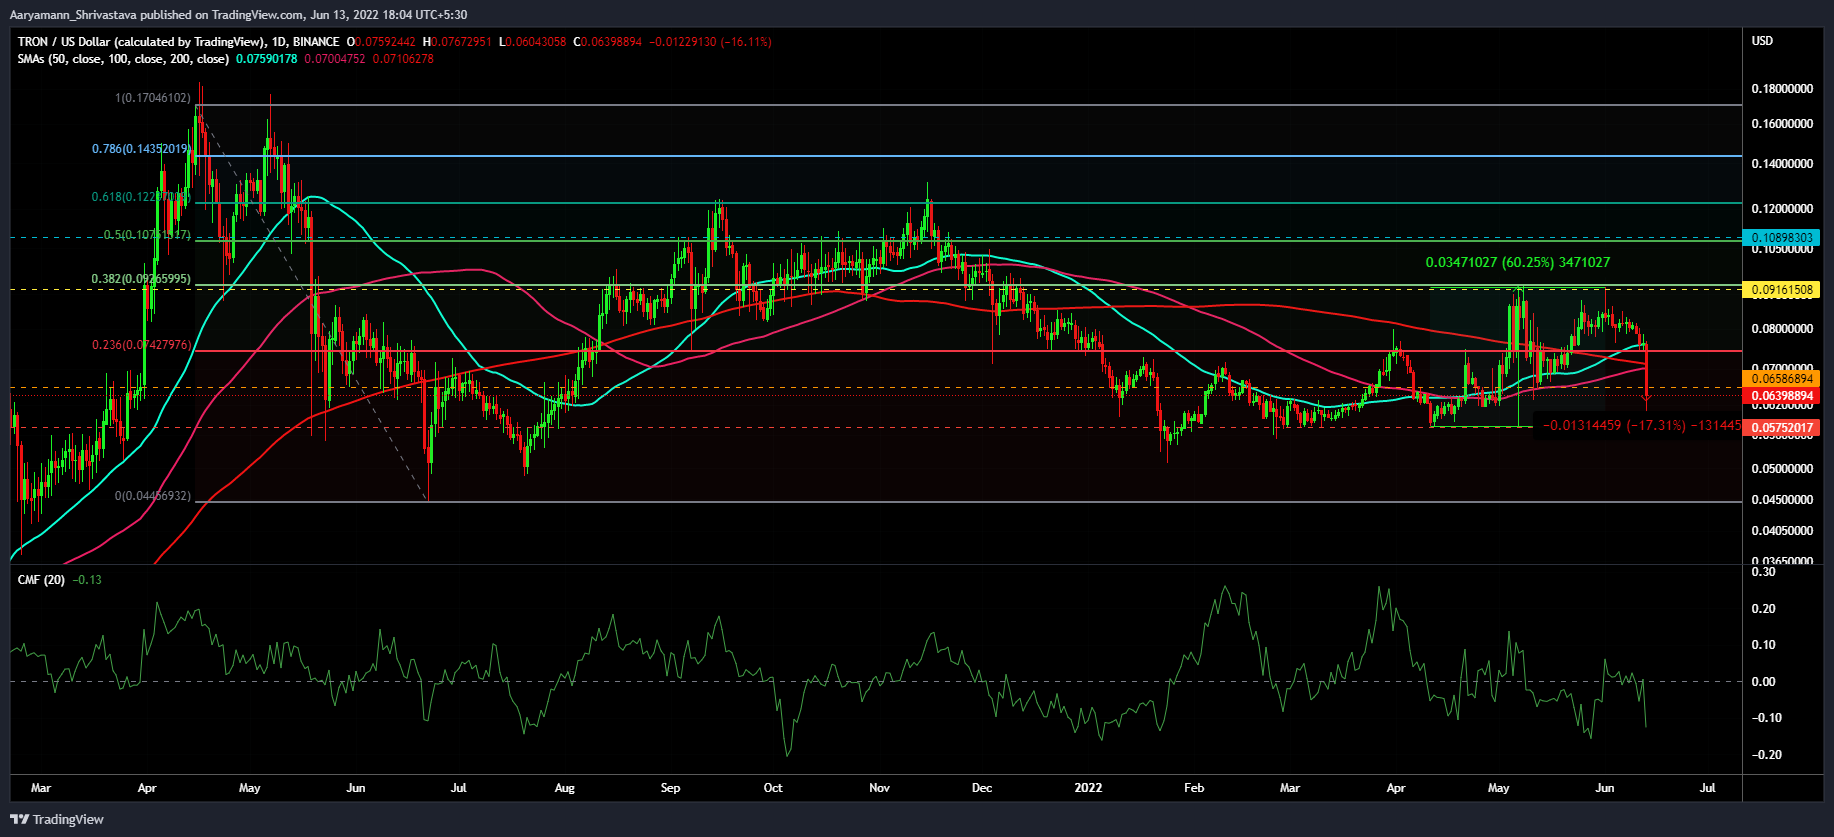Click the CMF value -0.13 in the legend

tap(88, 580)
